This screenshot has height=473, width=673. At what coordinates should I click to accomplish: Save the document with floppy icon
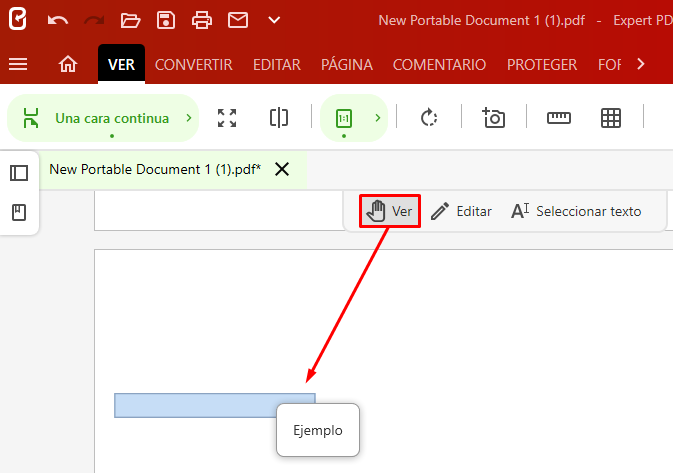point(166,20)
